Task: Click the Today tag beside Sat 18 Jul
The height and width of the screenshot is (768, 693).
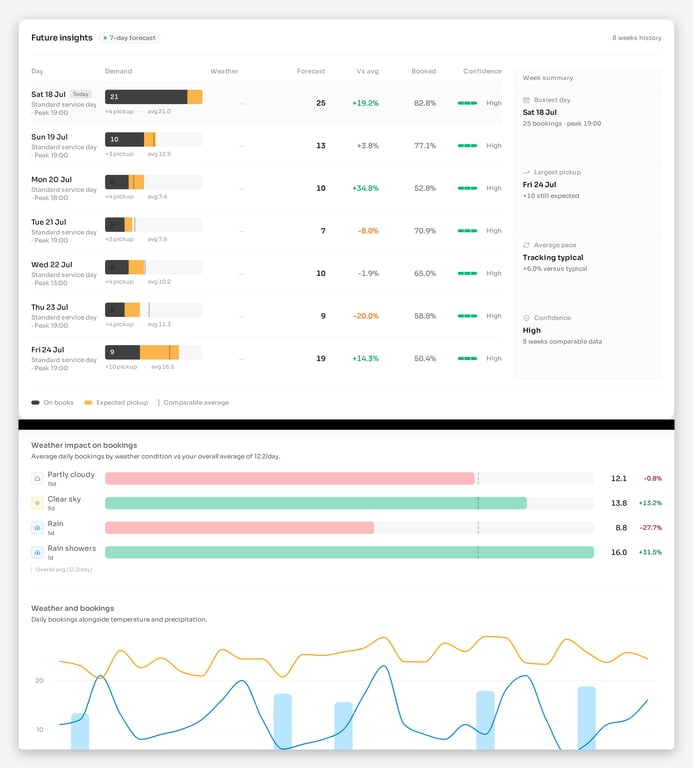Action: tap(81, 94)
